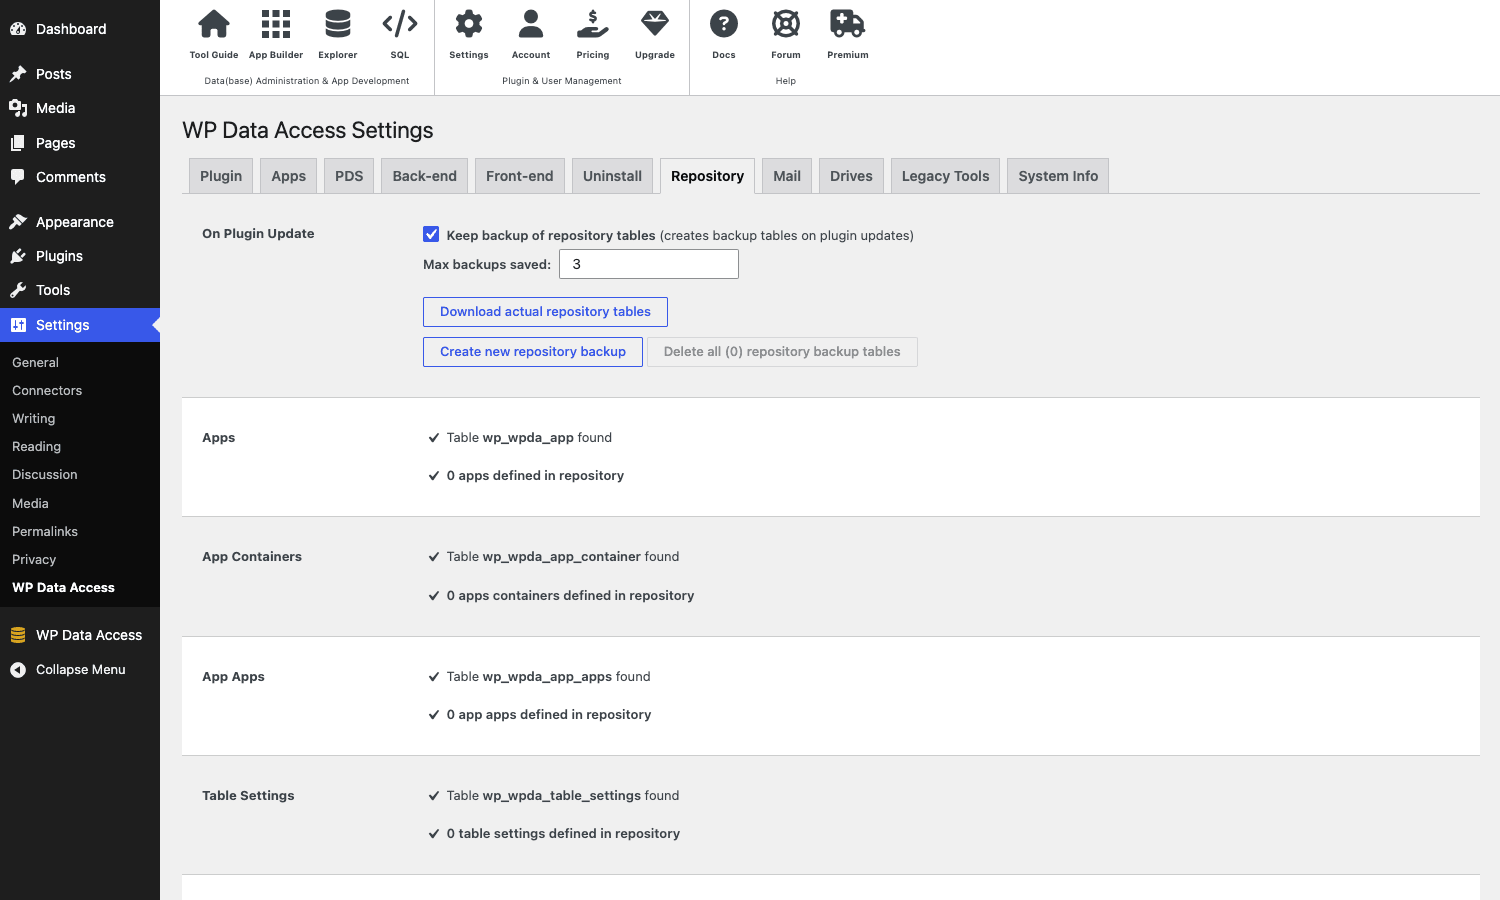Click the Settings gear icon in toolbar

coord(469,23)
